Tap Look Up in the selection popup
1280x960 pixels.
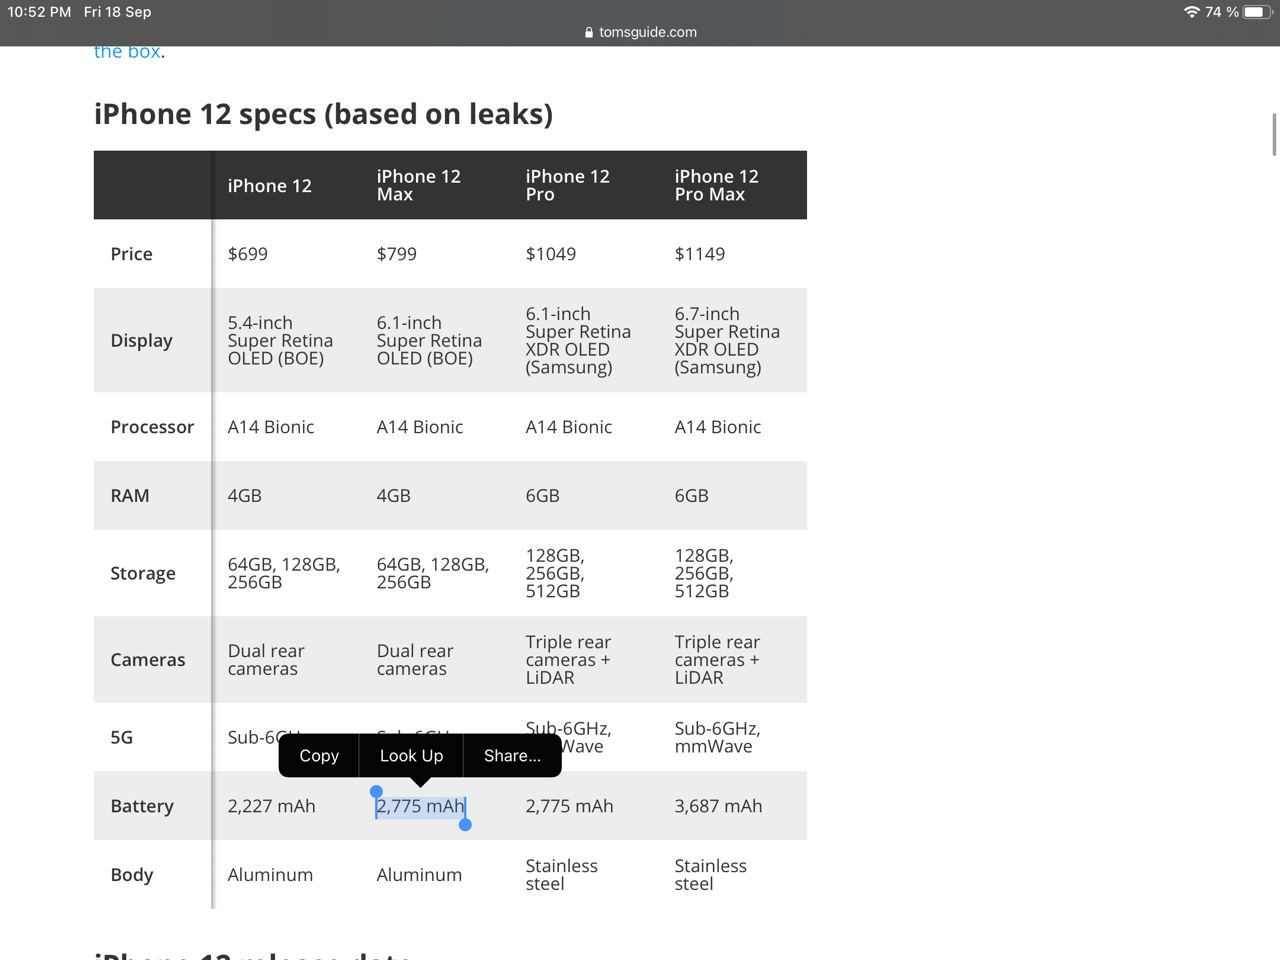click(411, 756)
